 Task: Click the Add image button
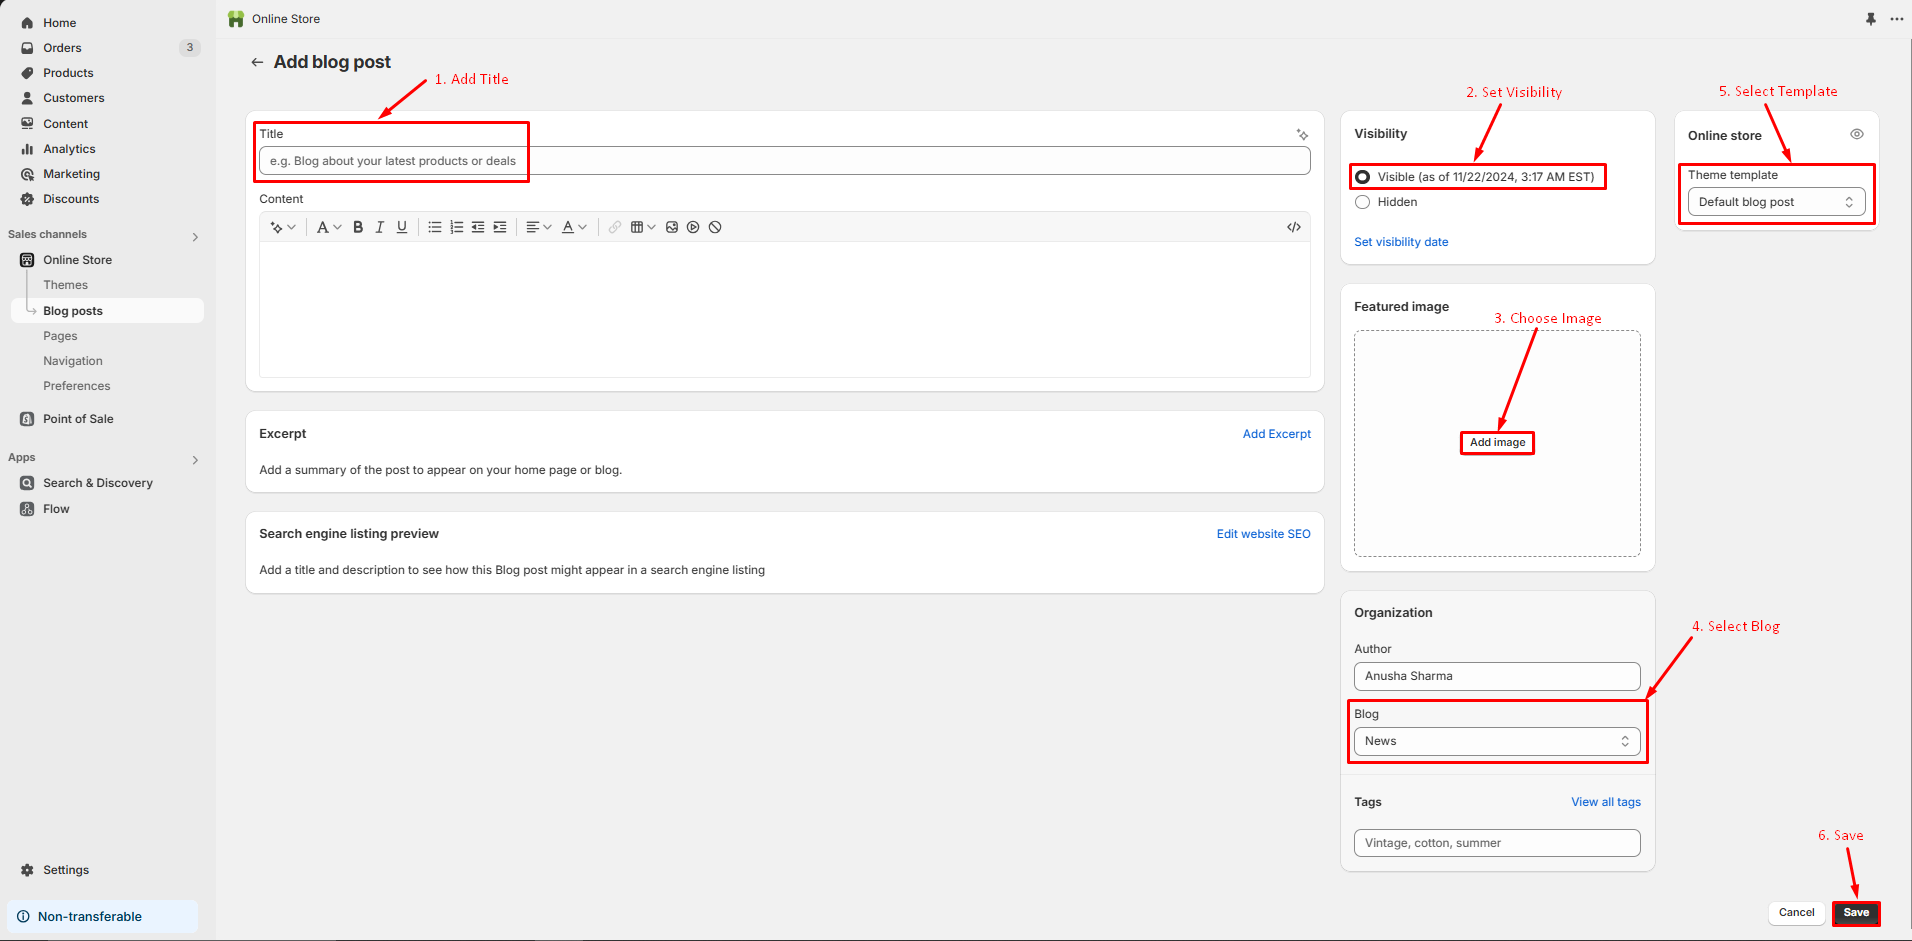coord(1497,442)
